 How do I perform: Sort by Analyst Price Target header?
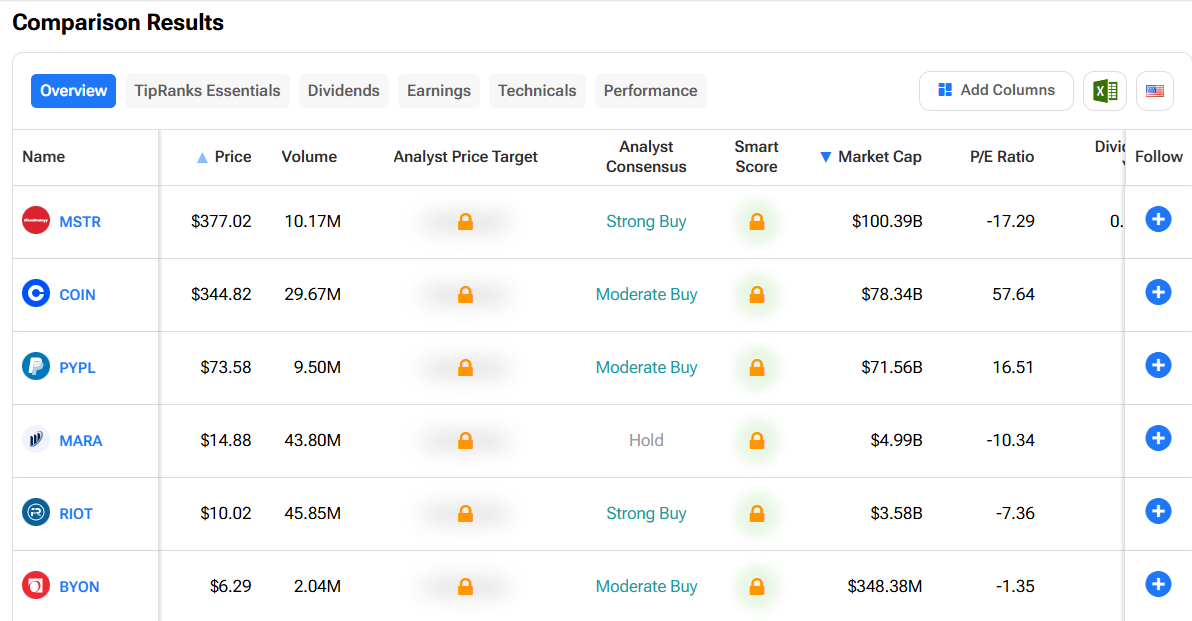(465, 157)
